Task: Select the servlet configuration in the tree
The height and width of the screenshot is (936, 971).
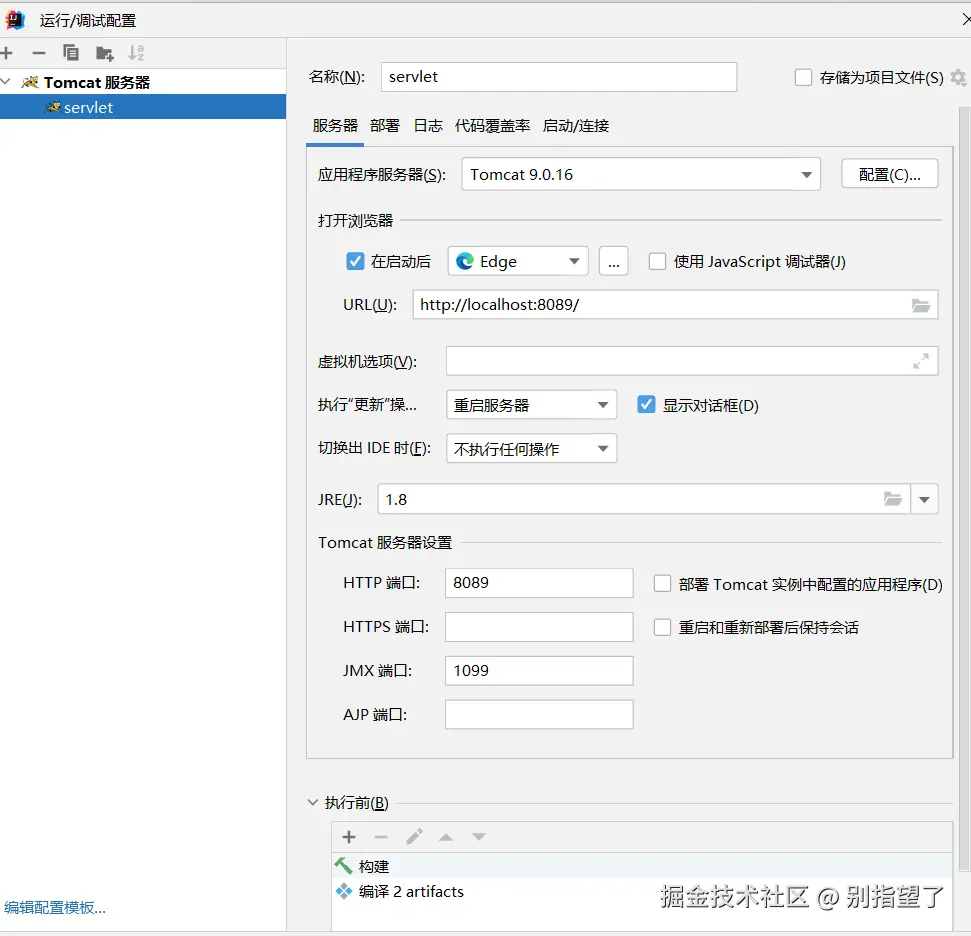Action: [x=143, y=107]
